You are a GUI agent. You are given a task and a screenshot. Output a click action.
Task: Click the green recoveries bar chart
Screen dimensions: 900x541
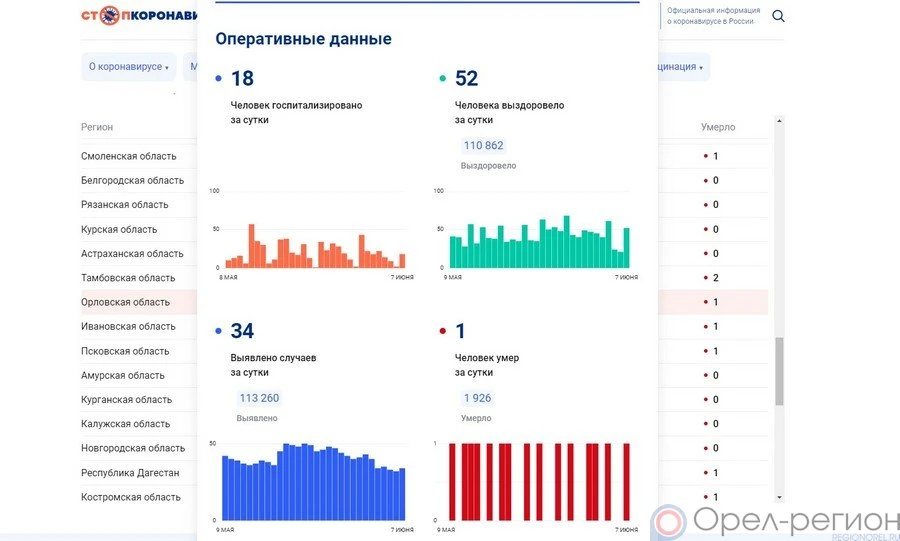point(538,242)
